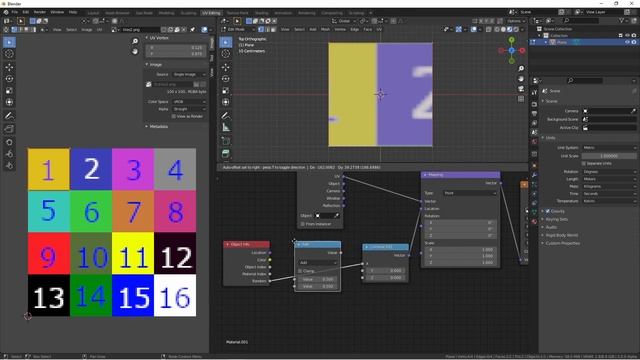Open the Edit Mode dropdown in viewport
The height and width of the screenshot is (360, 640).
click(238, 29)
